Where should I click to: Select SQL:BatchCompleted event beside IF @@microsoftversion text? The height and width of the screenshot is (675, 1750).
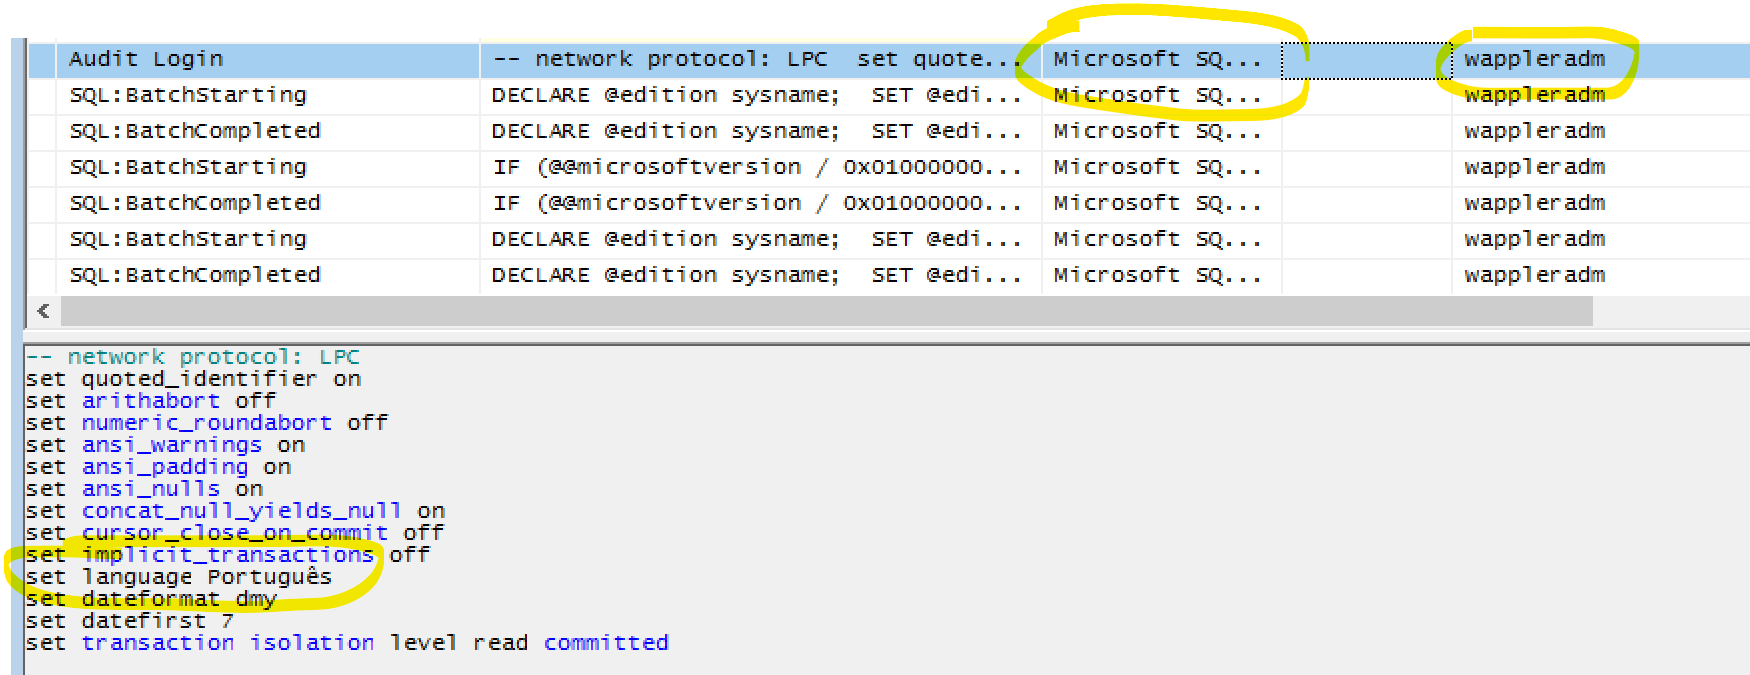pyautogui.click(x=195, y=203)
